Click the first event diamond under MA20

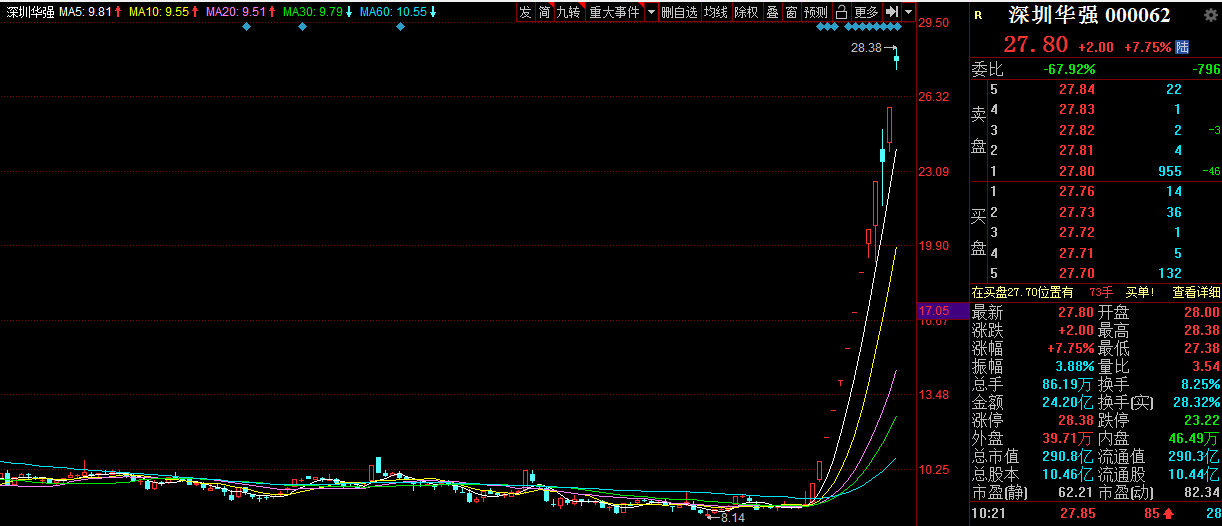246,26
